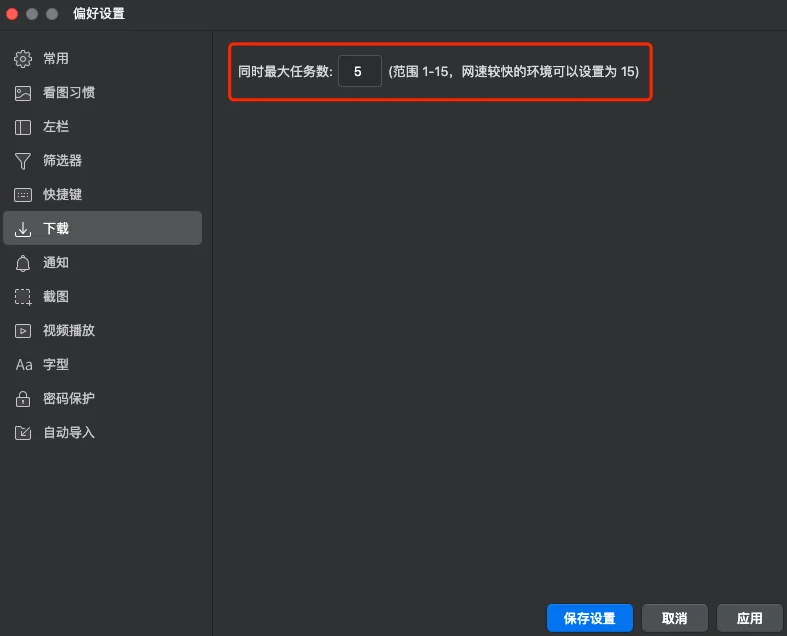Viewport: 787px width, 636px height.
Task: Select the 截图 screenshot icon
Action: click(x=23, y=297)
